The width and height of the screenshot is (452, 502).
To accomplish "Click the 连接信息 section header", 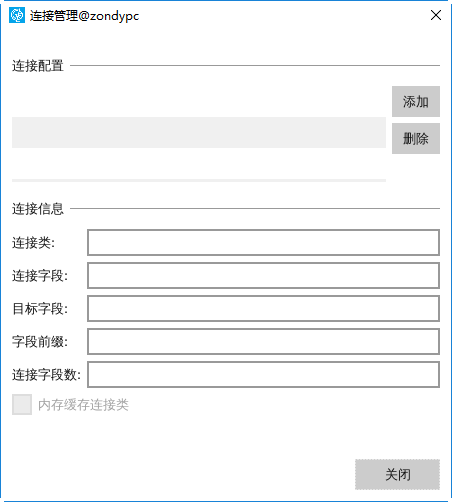I will click(x=38, y=209).
